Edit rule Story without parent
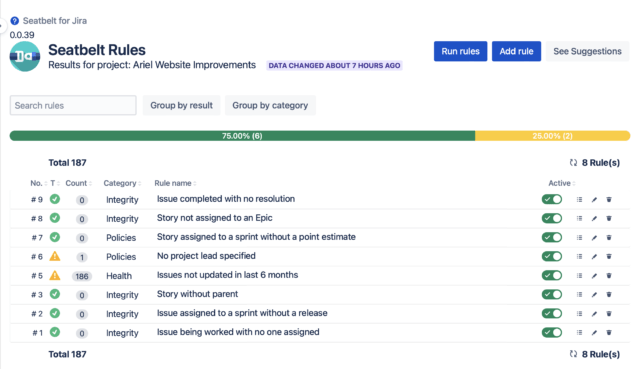 594,294
